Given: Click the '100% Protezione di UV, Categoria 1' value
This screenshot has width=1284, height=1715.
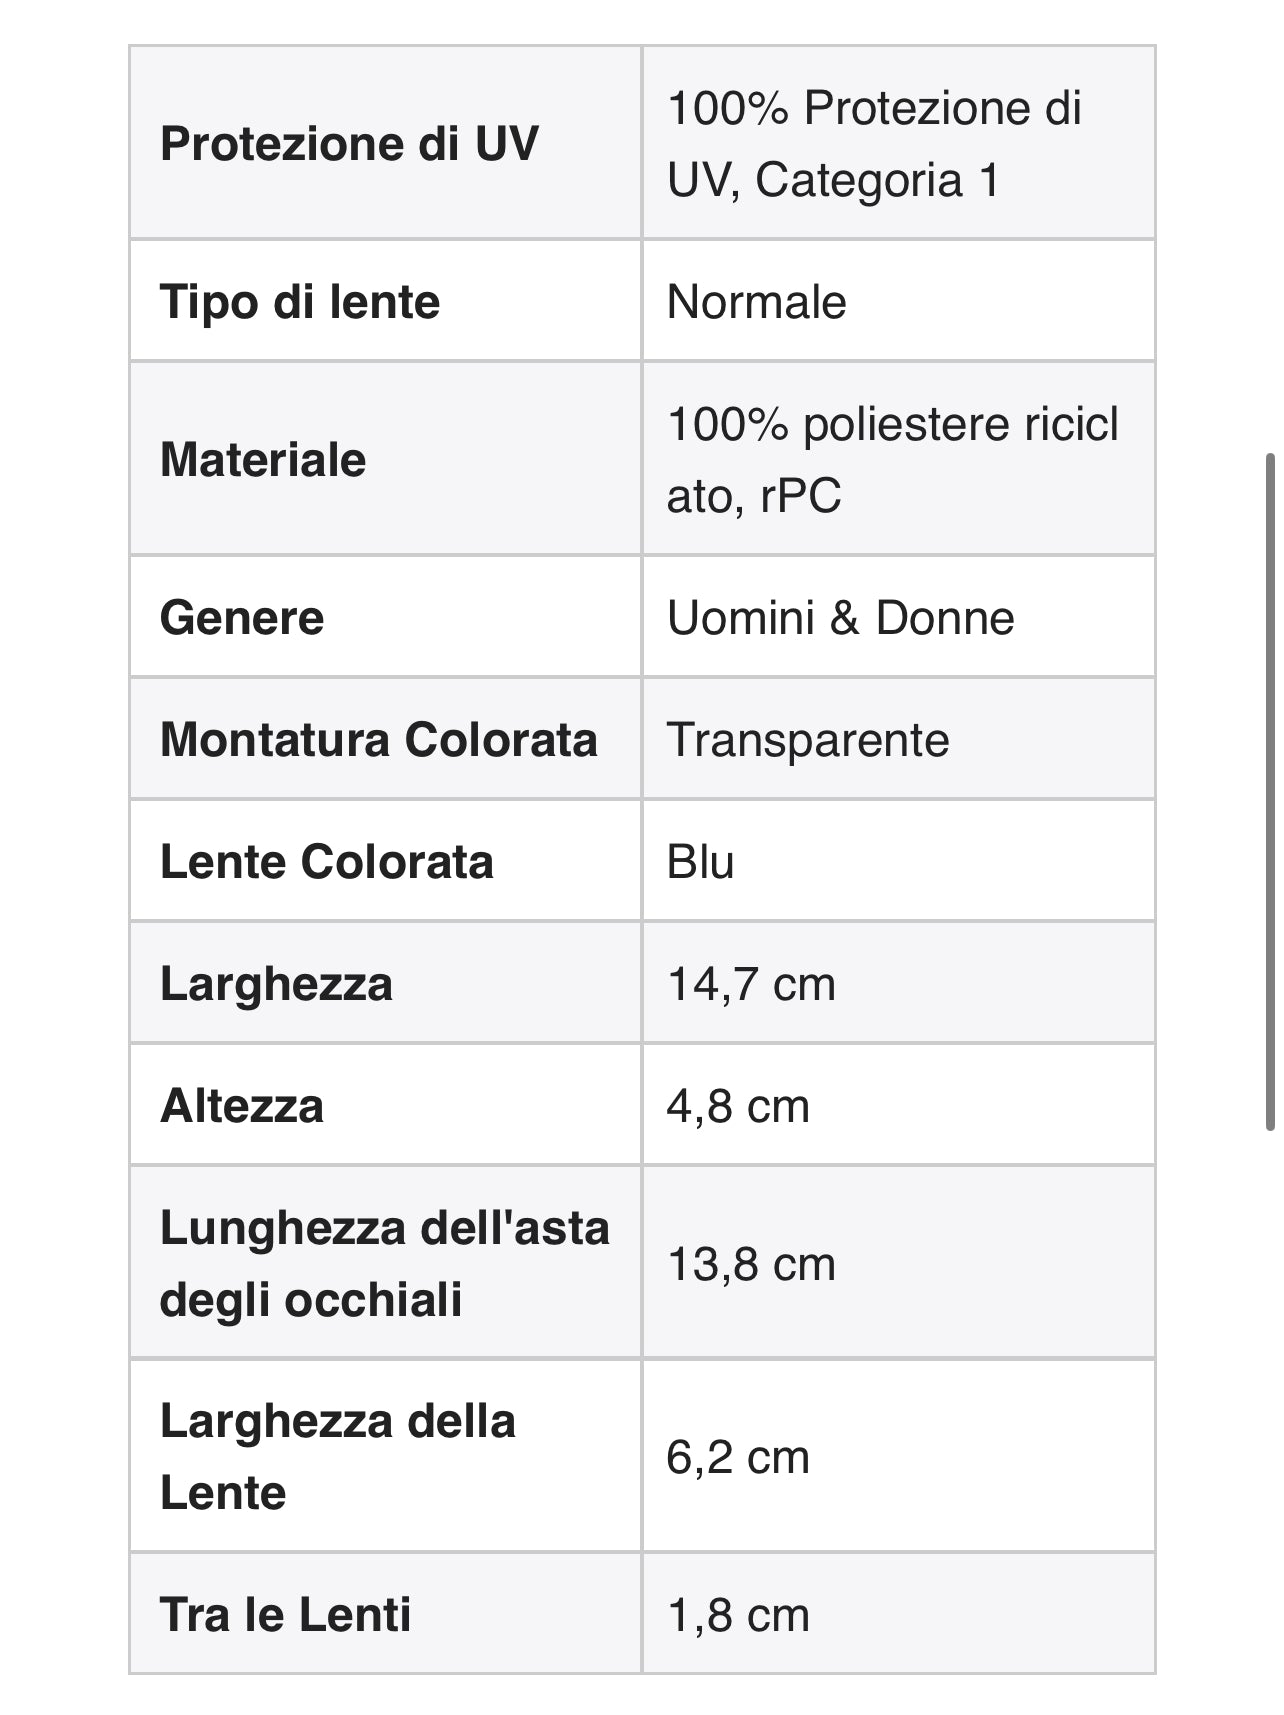Looking at the screenshot, I should coord(874,144).
